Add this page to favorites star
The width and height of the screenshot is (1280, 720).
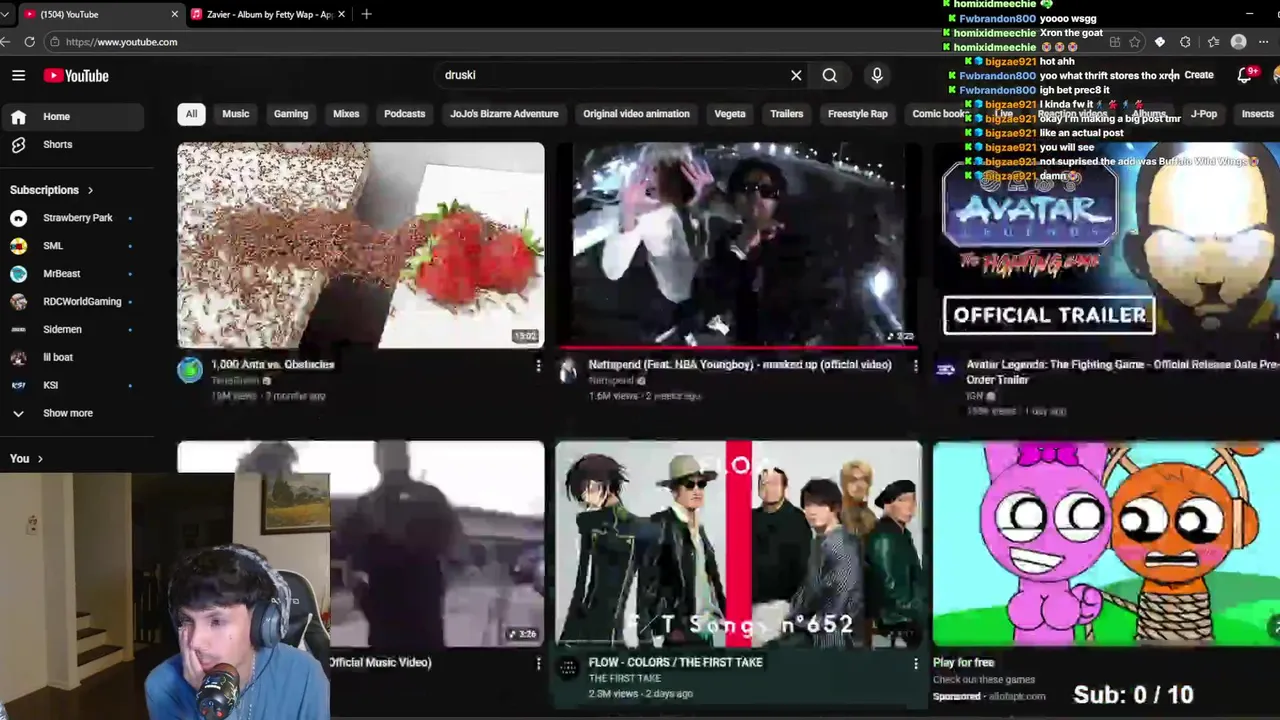(x=1135, y=42)
